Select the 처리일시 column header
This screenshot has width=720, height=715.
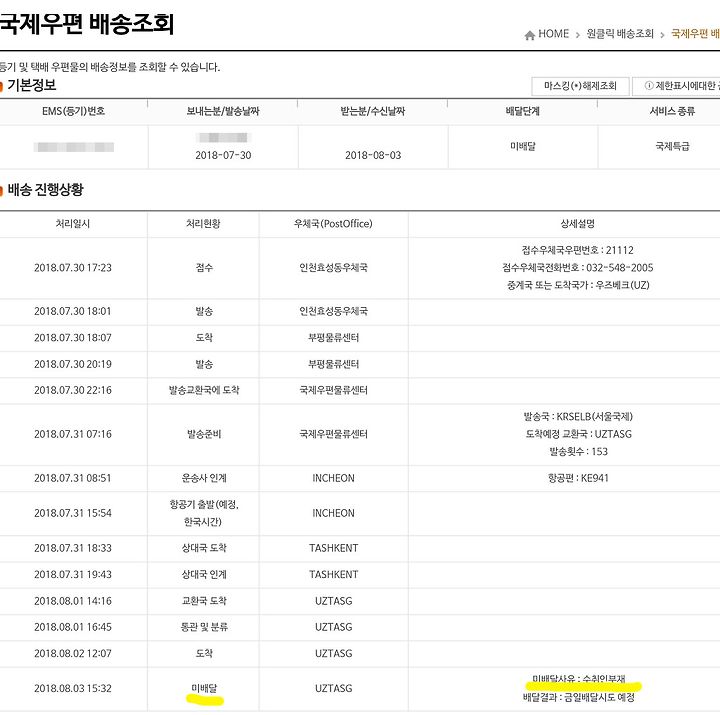pyautogui.click(x=73, y=224)
